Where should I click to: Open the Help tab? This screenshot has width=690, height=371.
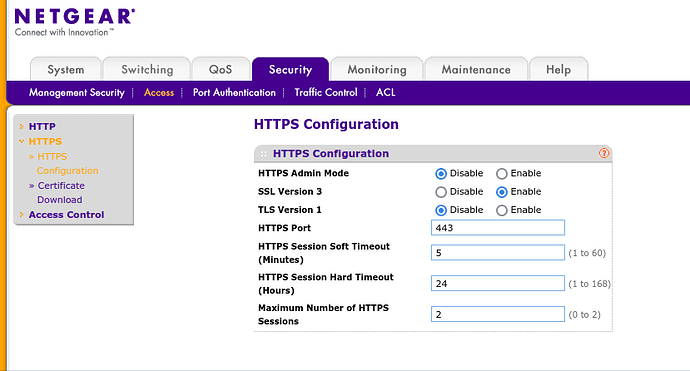click(x=558, y=69)
